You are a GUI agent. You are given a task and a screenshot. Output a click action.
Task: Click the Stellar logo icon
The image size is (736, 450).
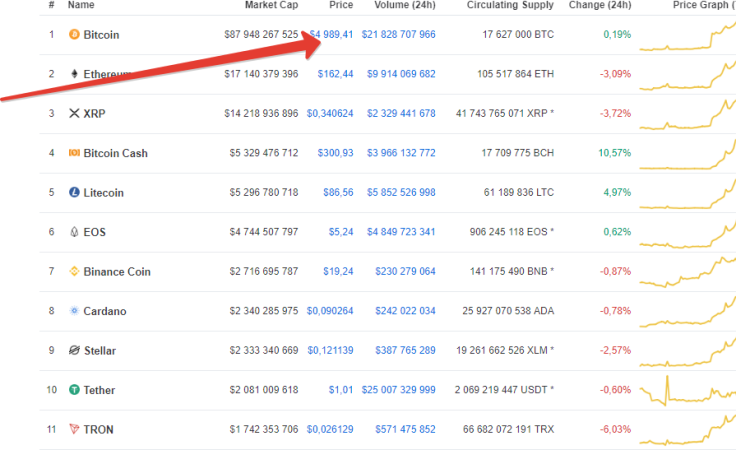(74, 350)
